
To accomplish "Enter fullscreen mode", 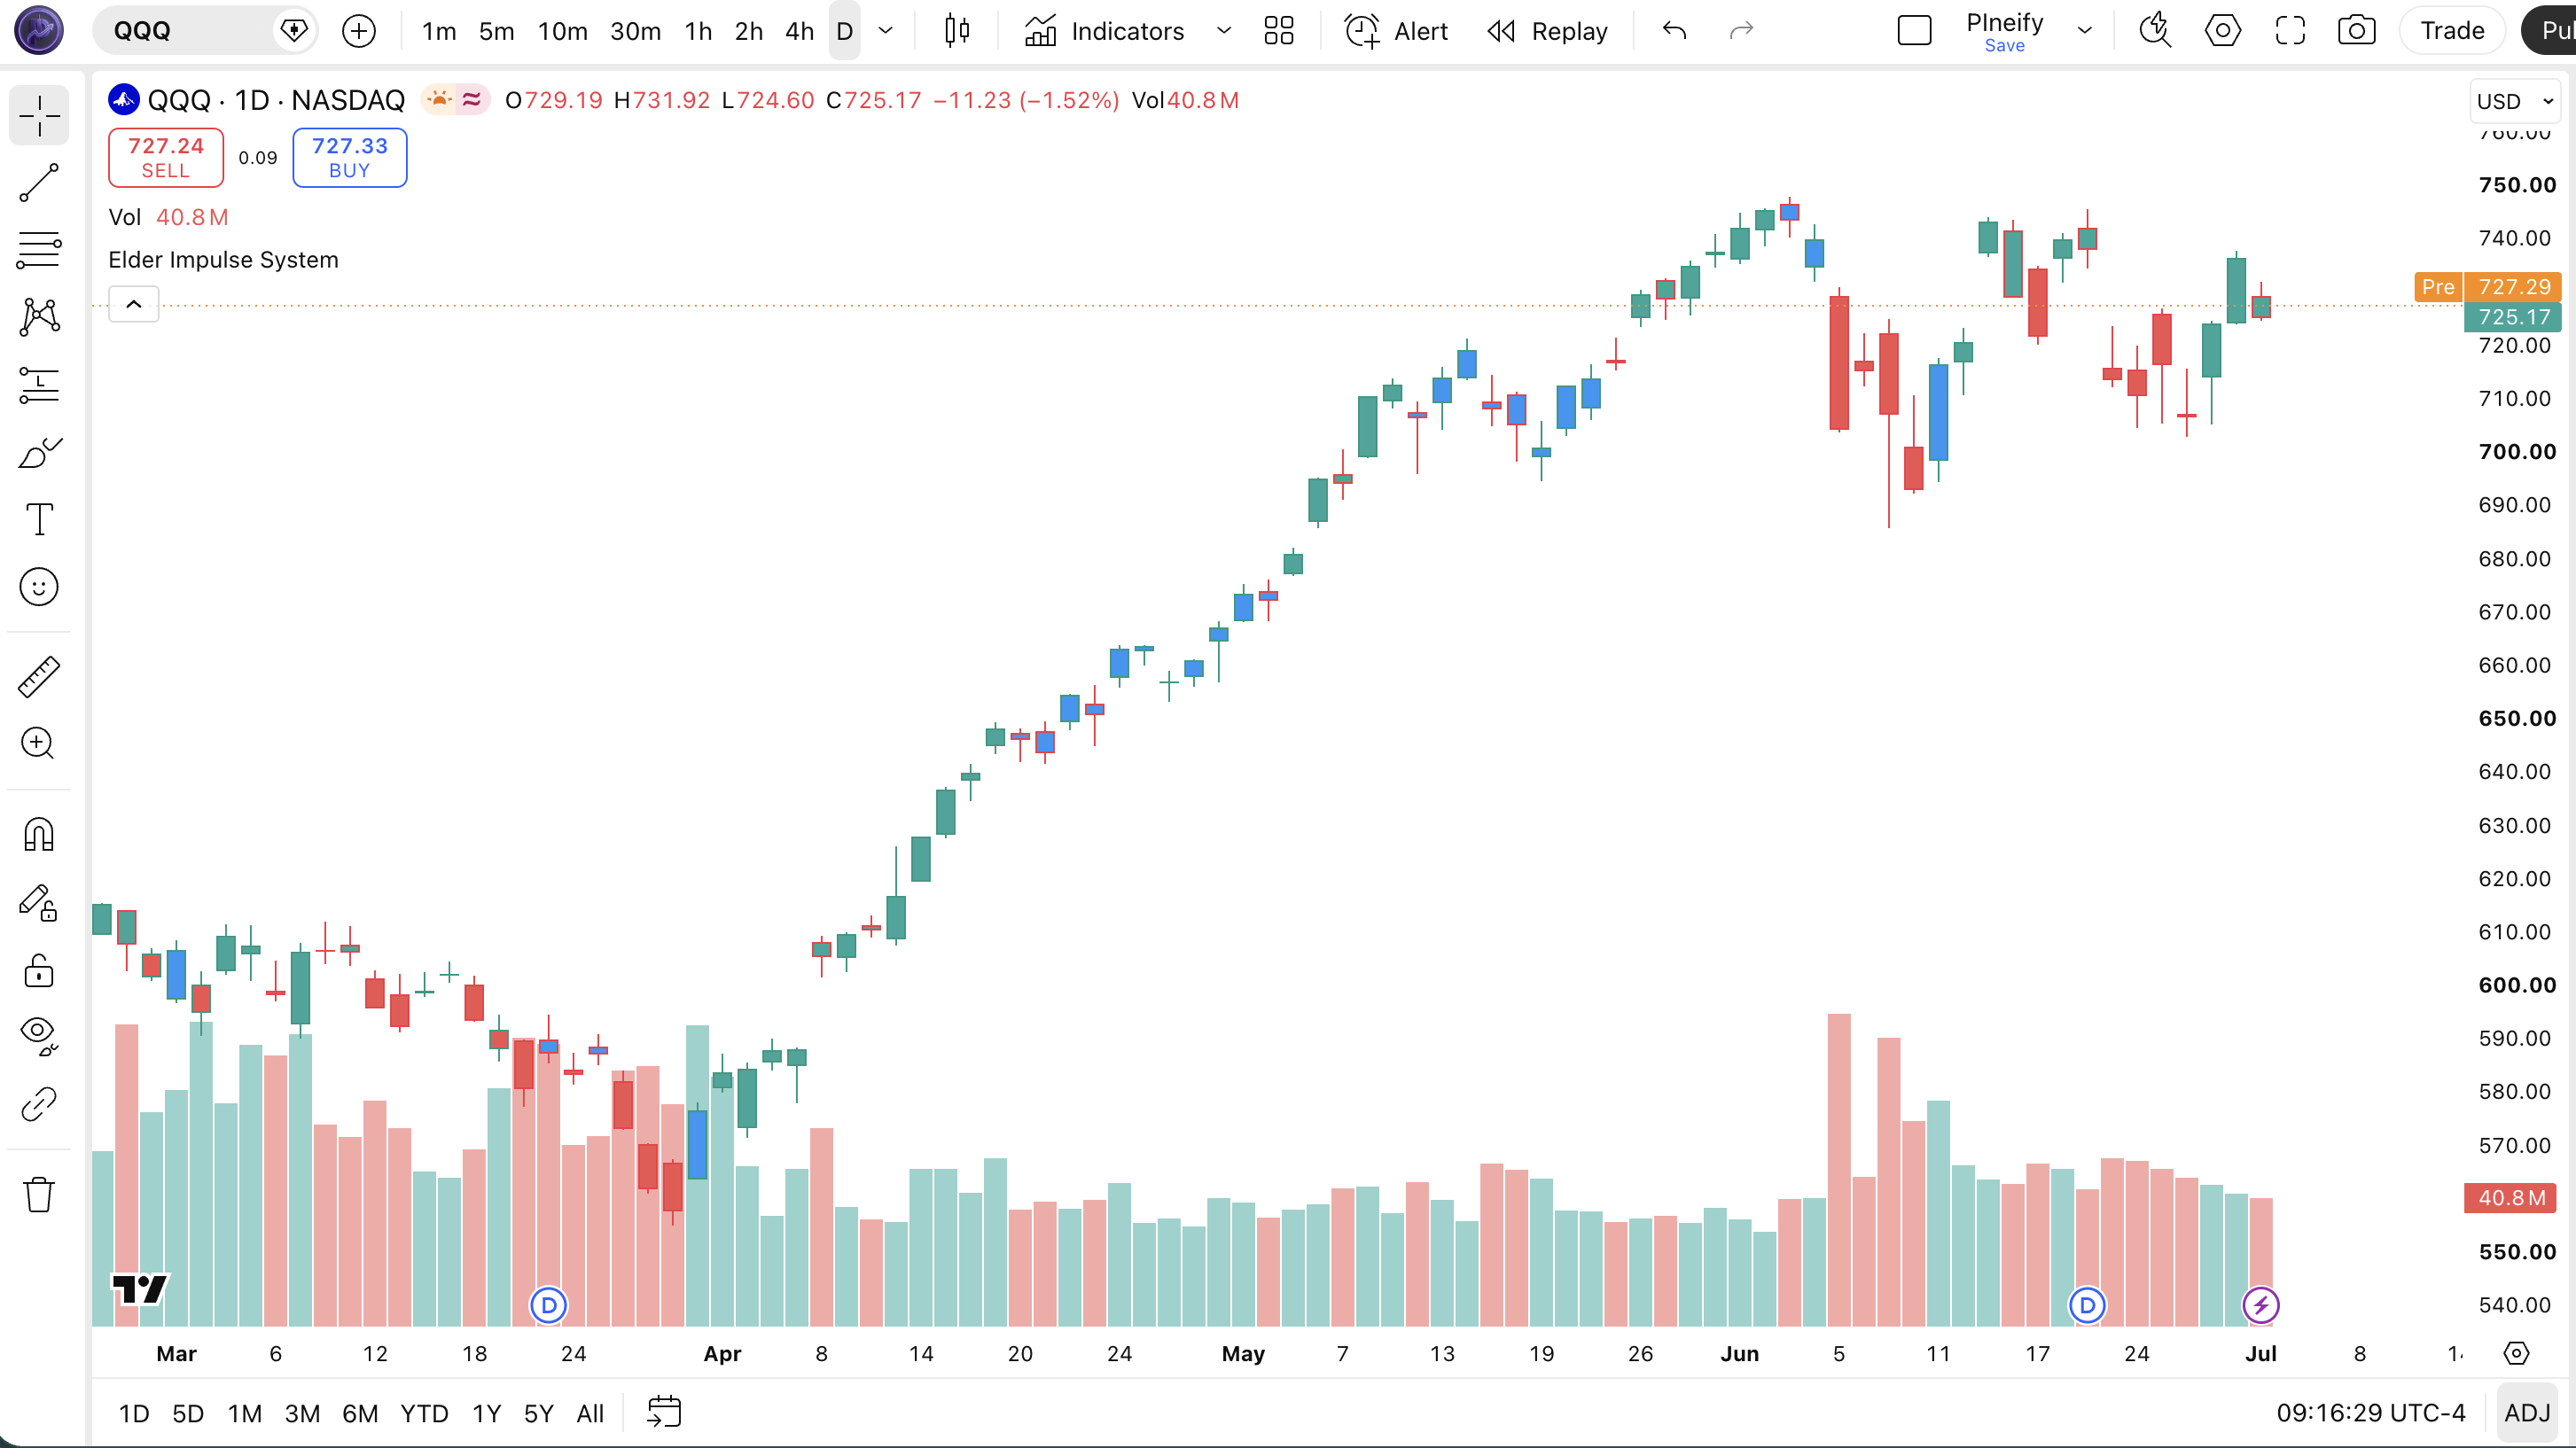I will pyautogui.click(x=2290, y=31).
